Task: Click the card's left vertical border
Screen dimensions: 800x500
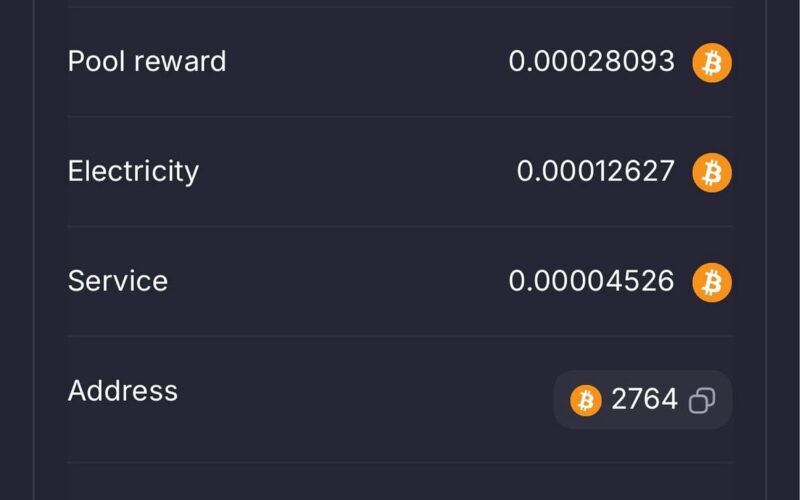Action: [34, 250]
